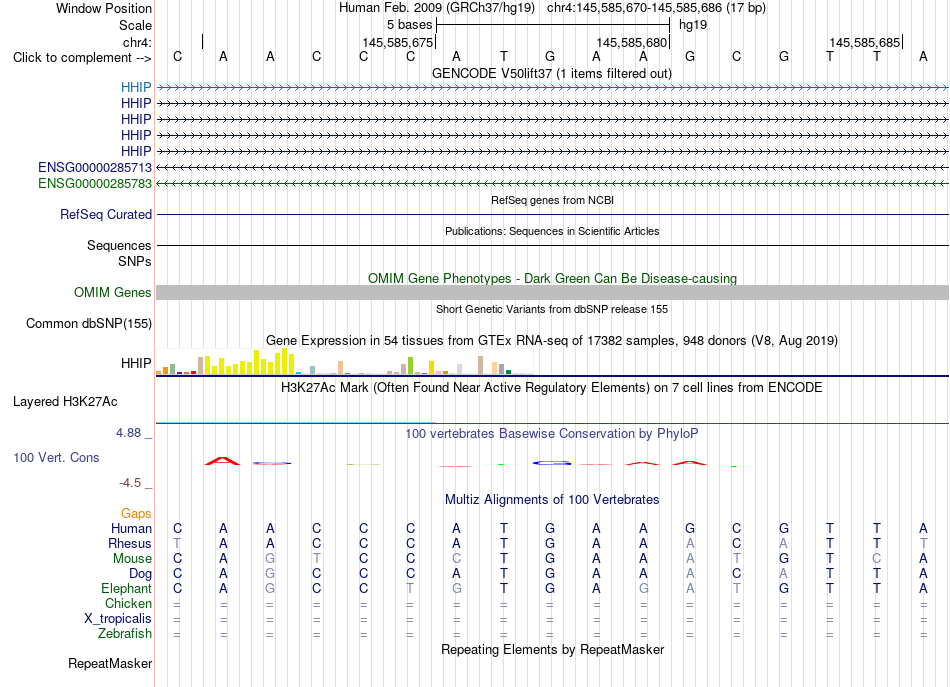The width and height of the screenshot is (950, 687).
Task: Click the chr4: ruler label
Action: pos(137,42)
